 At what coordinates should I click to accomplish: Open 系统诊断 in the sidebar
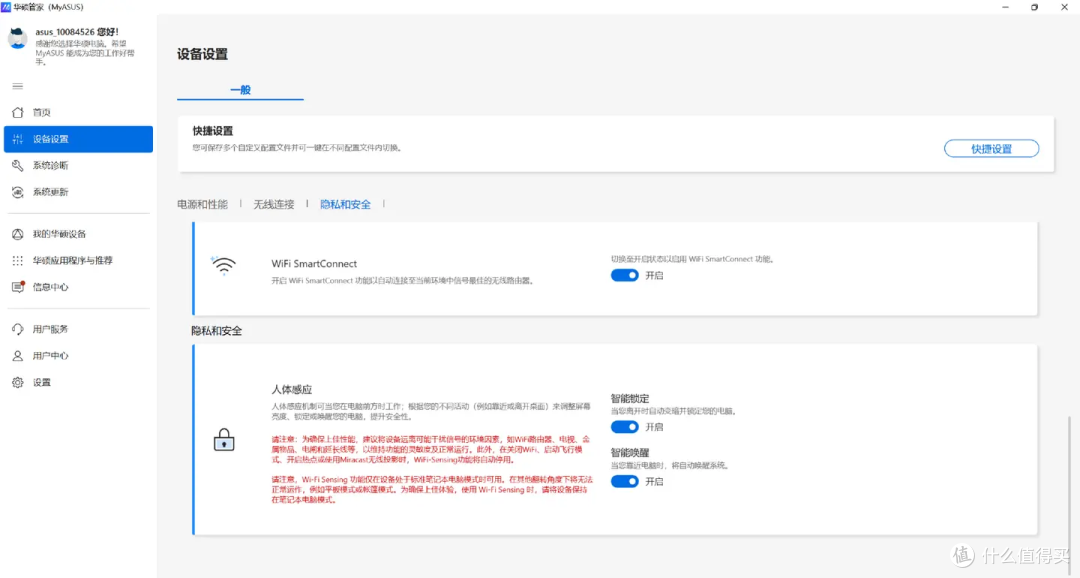coord(79,165)
